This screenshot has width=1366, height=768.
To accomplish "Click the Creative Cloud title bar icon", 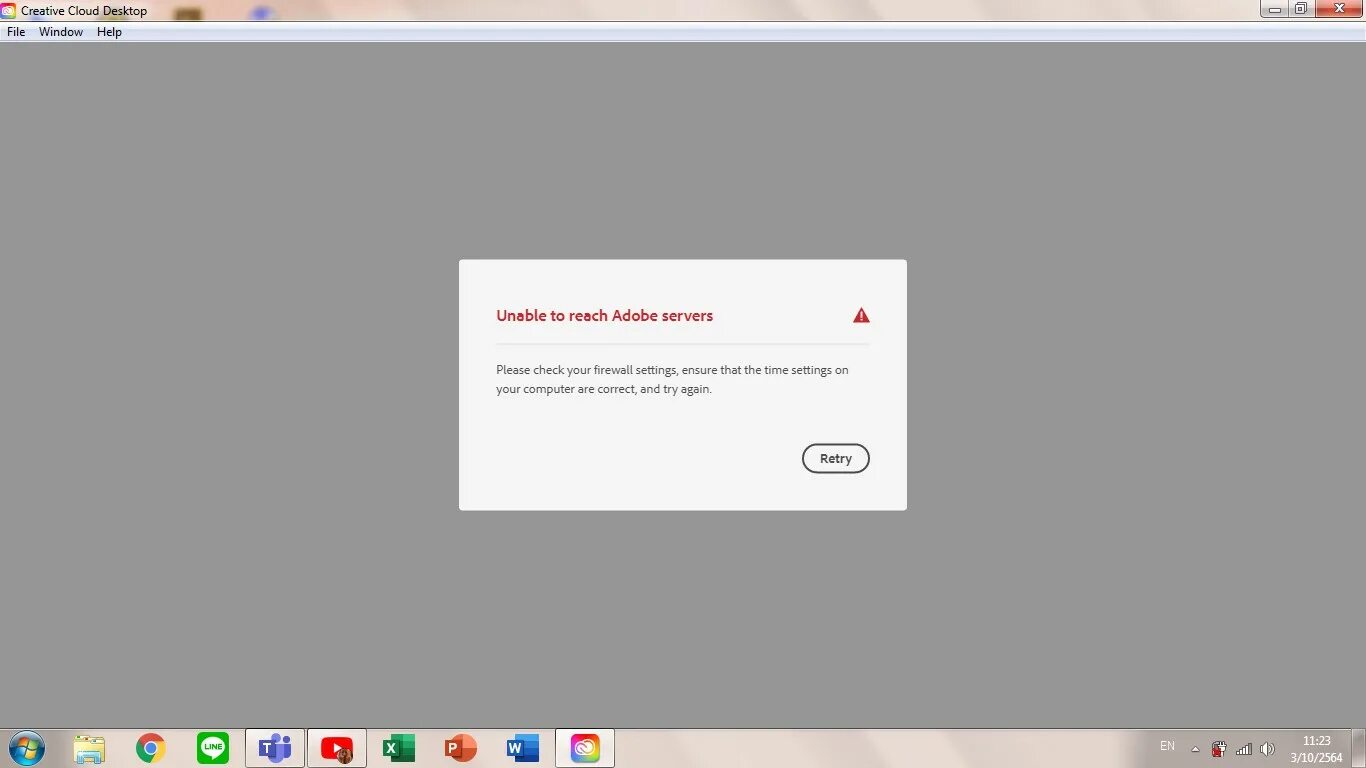I will coord(9,10).
